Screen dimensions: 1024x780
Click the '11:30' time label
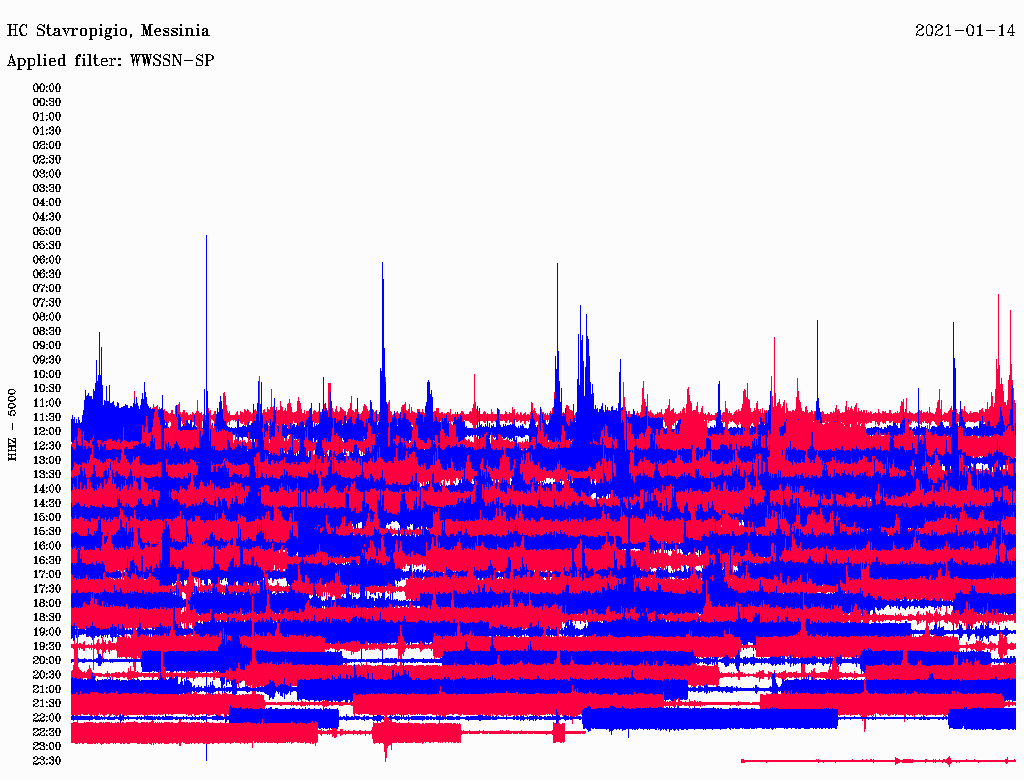tap(47, 417)
